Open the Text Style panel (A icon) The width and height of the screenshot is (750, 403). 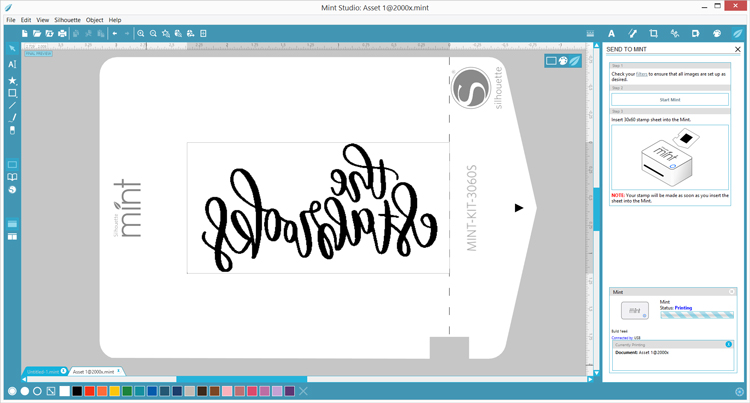click(611, 33)
